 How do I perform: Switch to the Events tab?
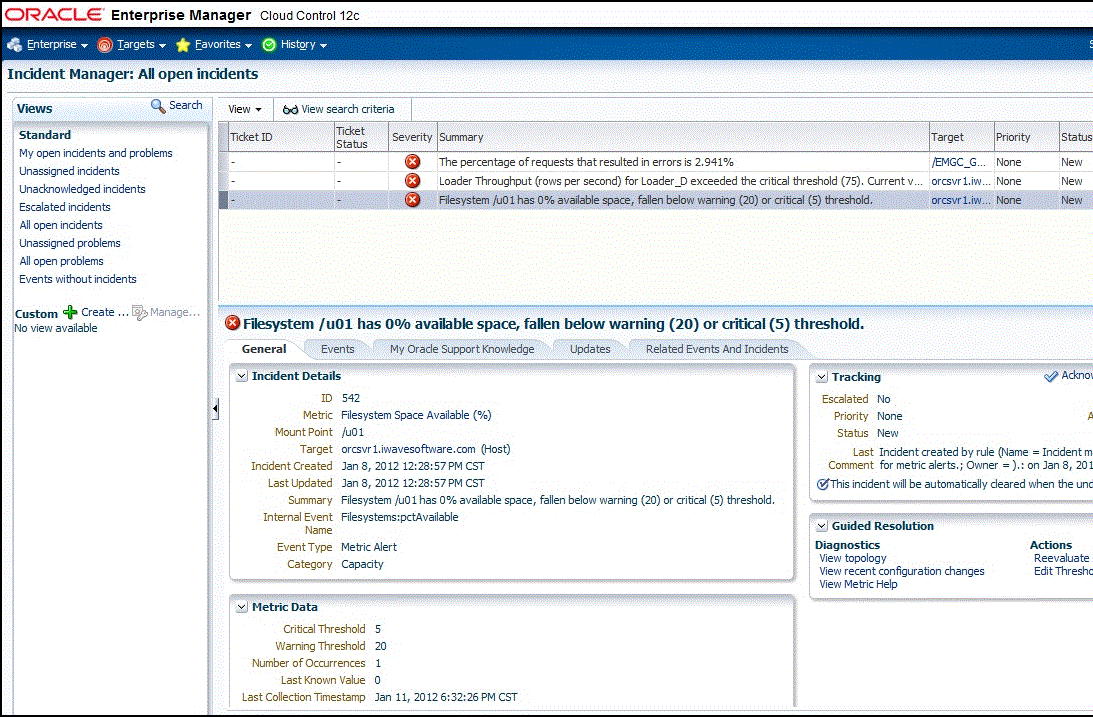(x=337, y=349)
